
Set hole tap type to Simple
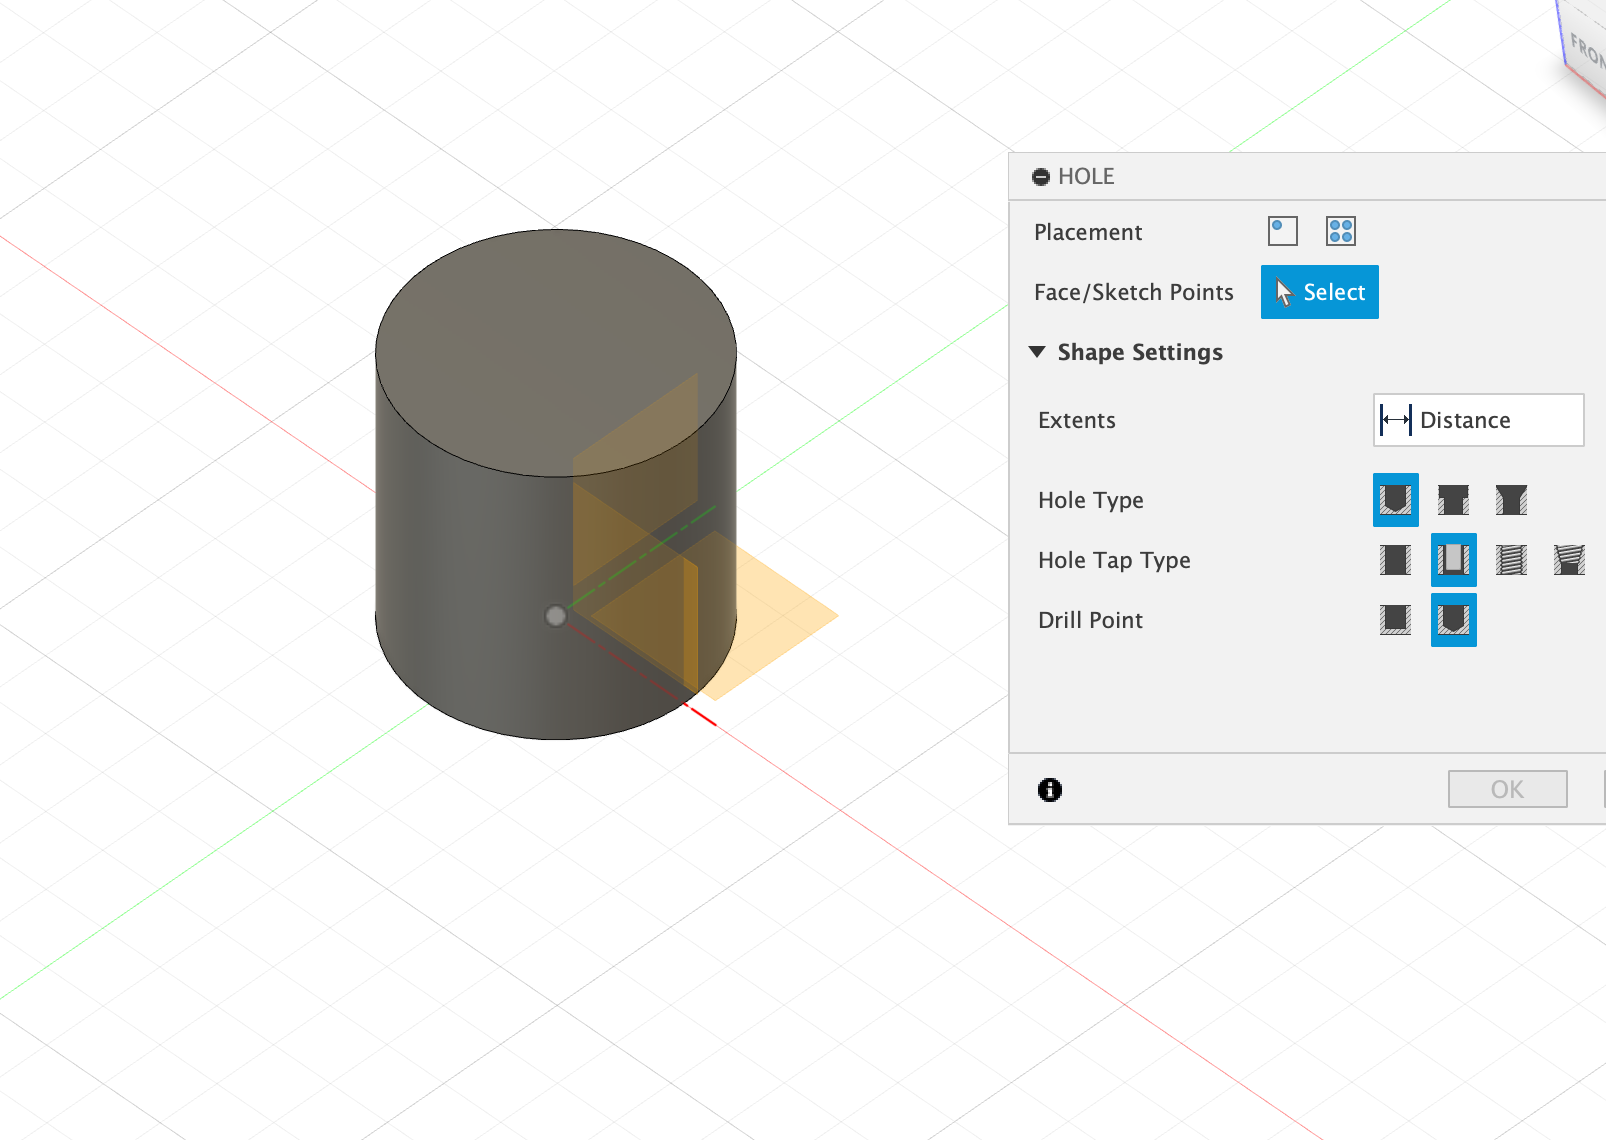pos(1395,560)
